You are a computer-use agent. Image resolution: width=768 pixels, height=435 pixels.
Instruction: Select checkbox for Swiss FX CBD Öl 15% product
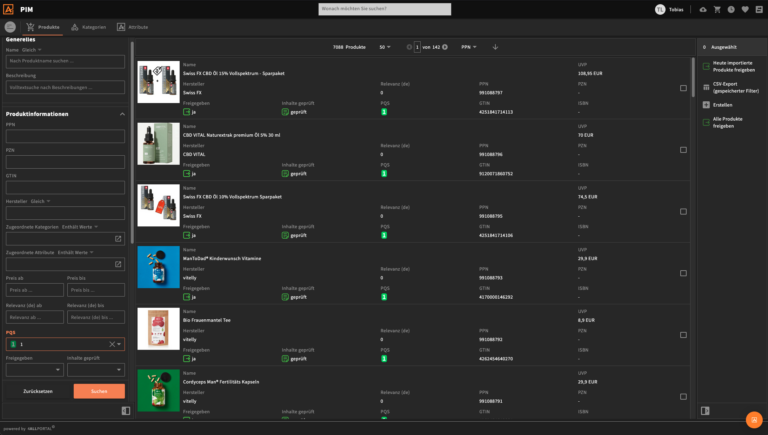(683, 88)
